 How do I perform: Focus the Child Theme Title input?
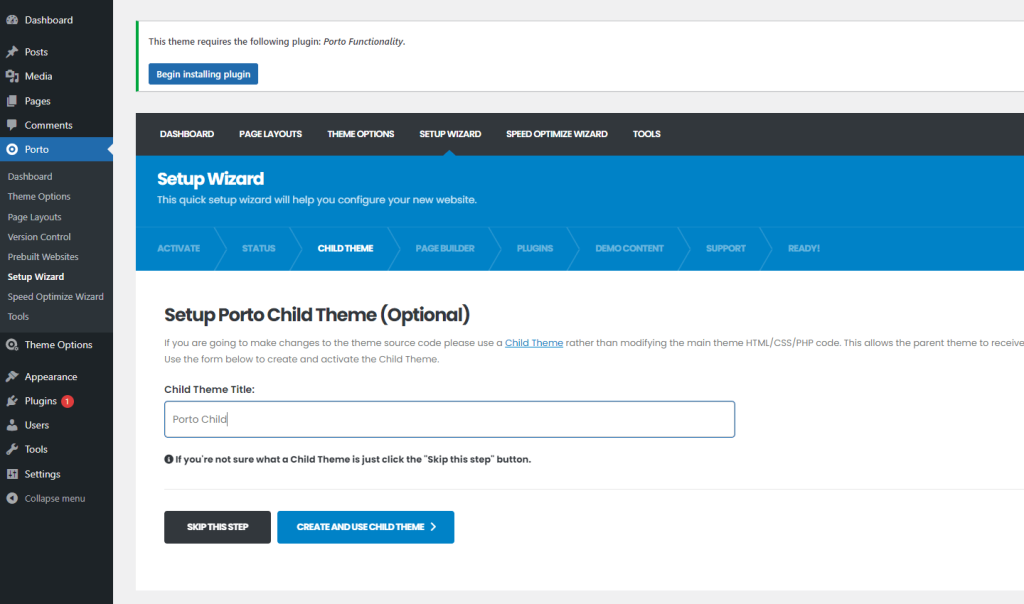coord(449,419)
